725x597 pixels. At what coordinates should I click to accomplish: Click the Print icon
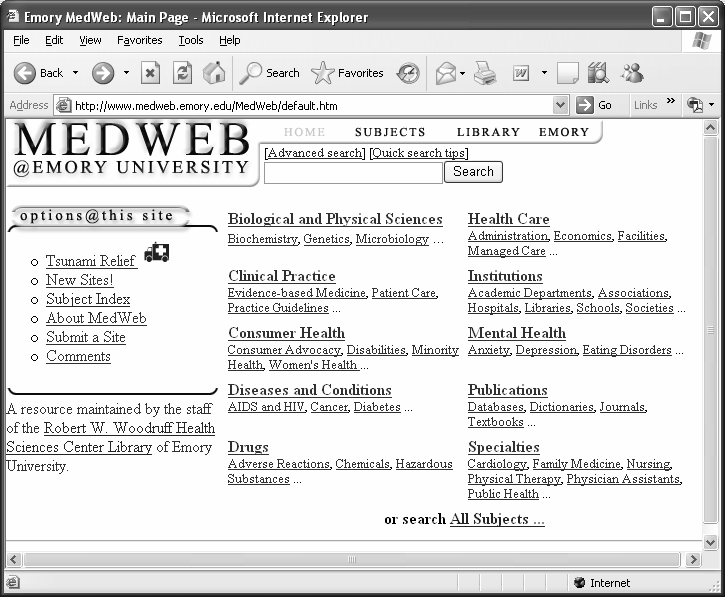[x=485, y=73]
